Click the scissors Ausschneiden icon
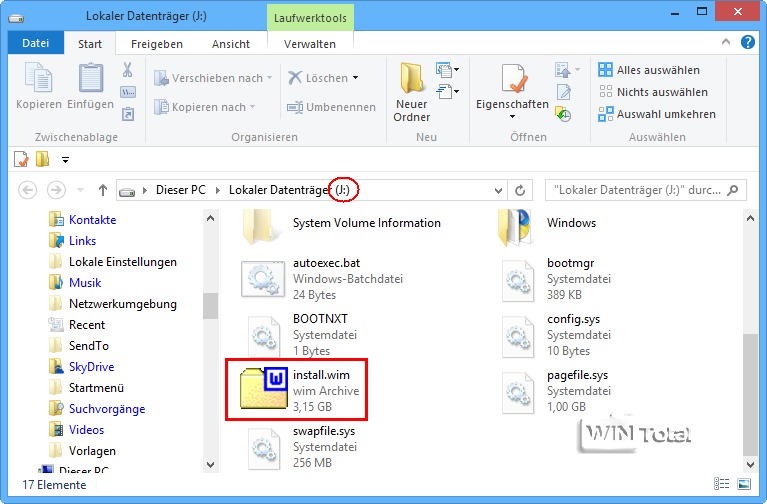The image size is (767, 504). pyautogui.click(x=128, y=69)
